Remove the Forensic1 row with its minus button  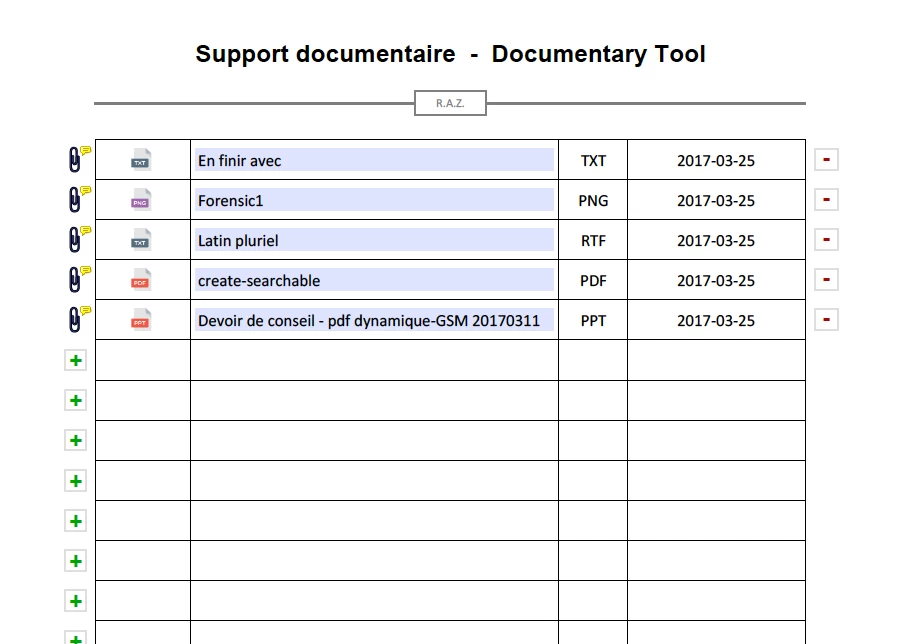826,199
